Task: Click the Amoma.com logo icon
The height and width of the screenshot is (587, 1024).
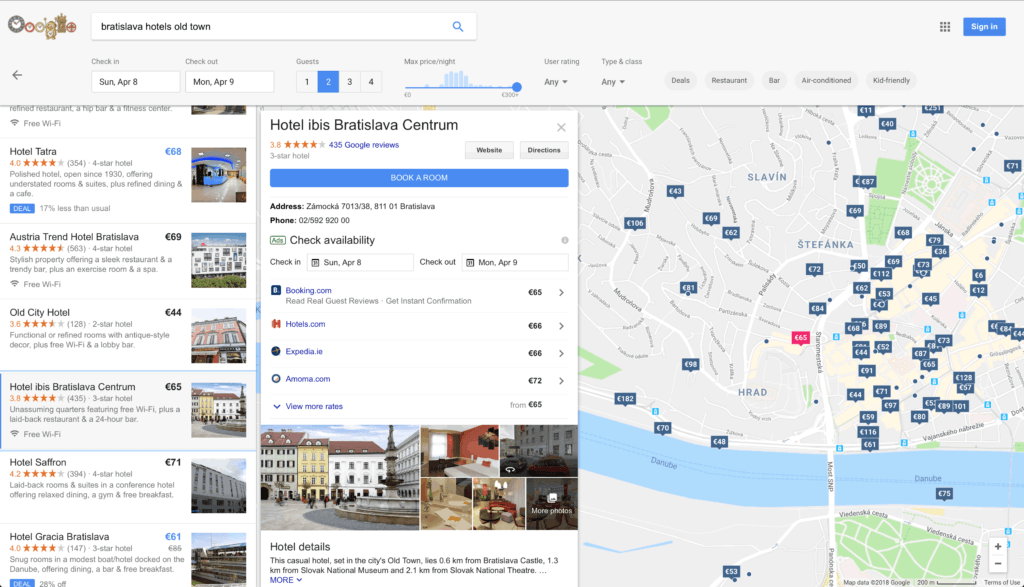Action: [276, 379]
